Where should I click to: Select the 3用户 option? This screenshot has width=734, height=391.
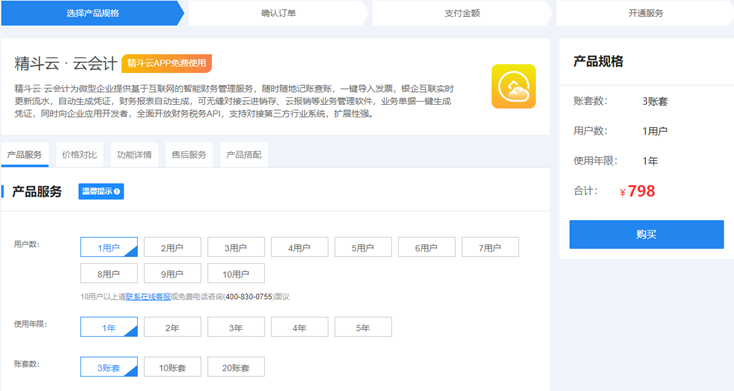(236, 247)
